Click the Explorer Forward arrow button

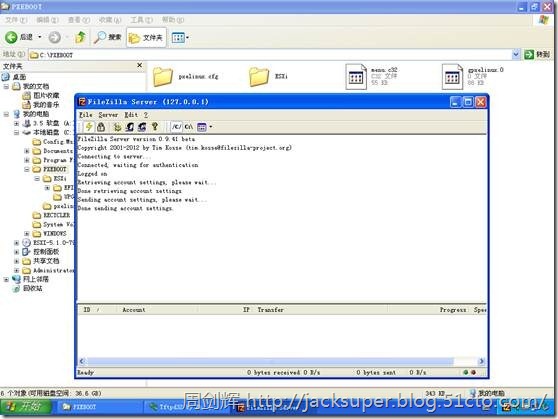54,37
